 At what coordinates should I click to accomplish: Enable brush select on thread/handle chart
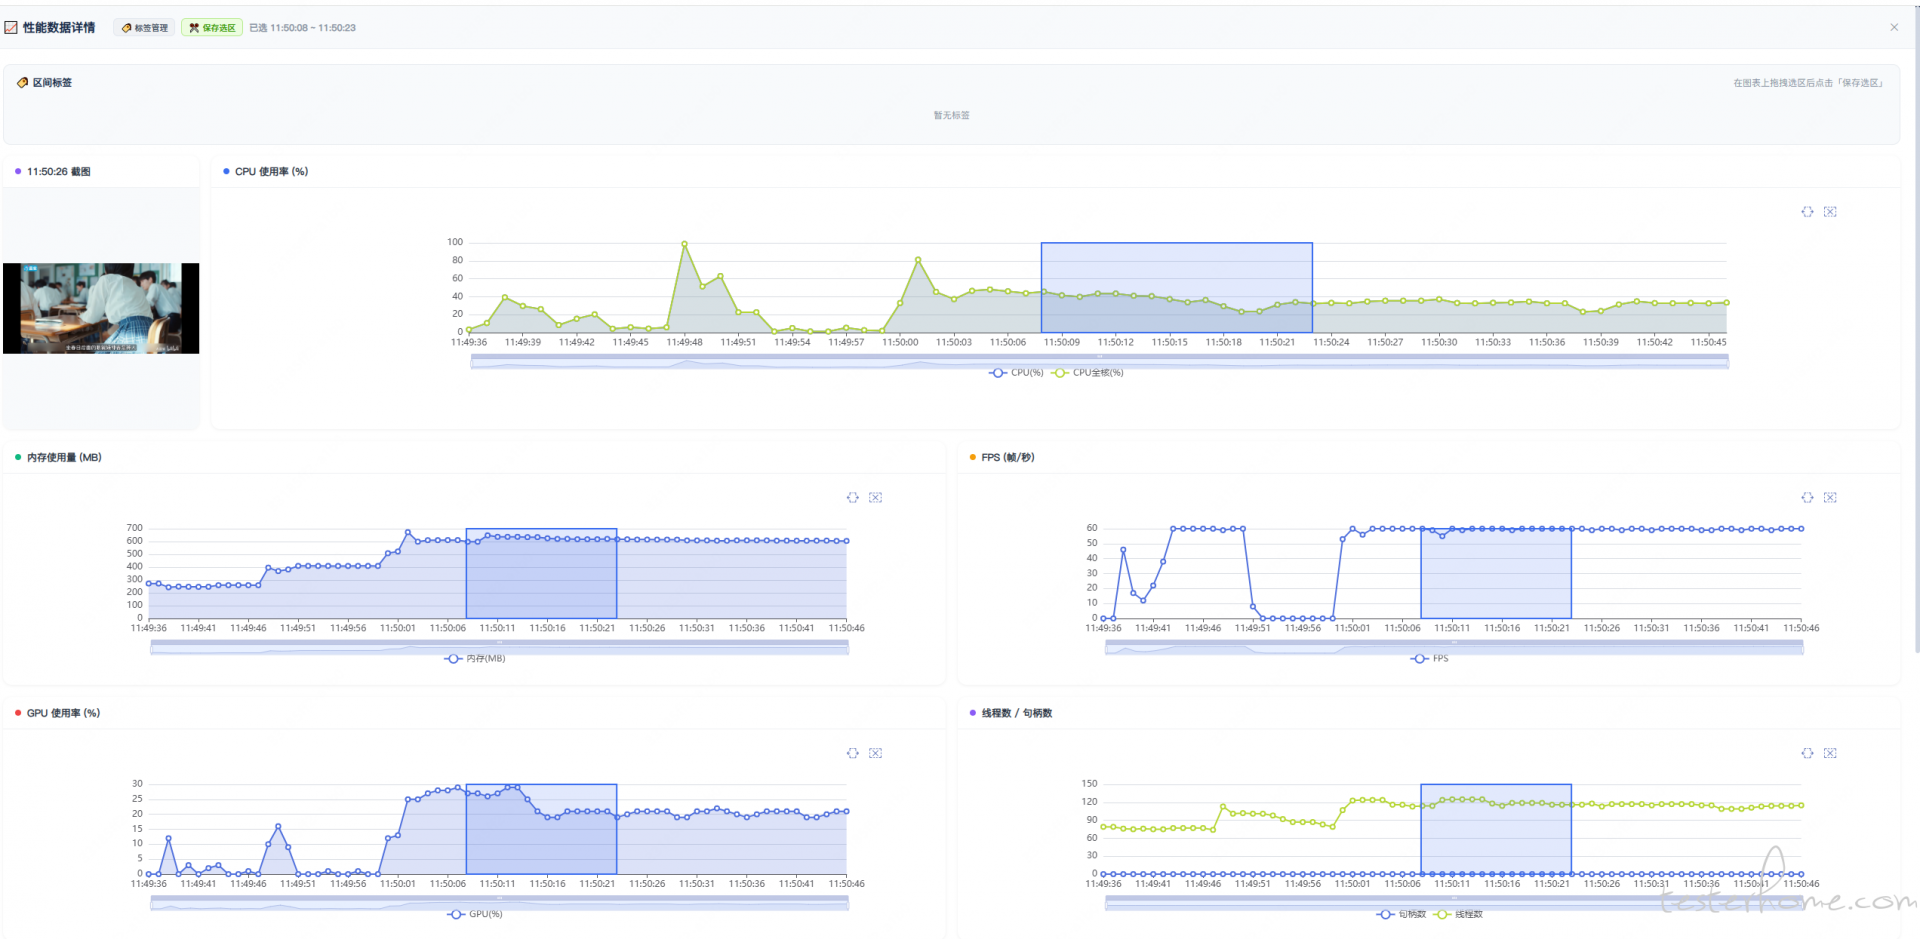1807,754
